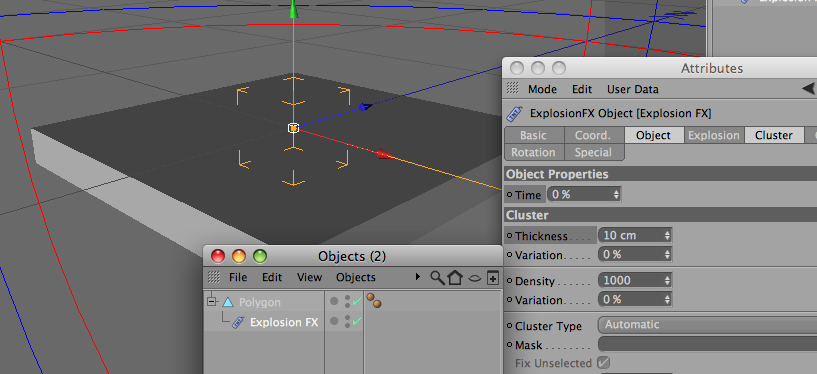Click the Explosion FX object icon

tap(238, 322)
